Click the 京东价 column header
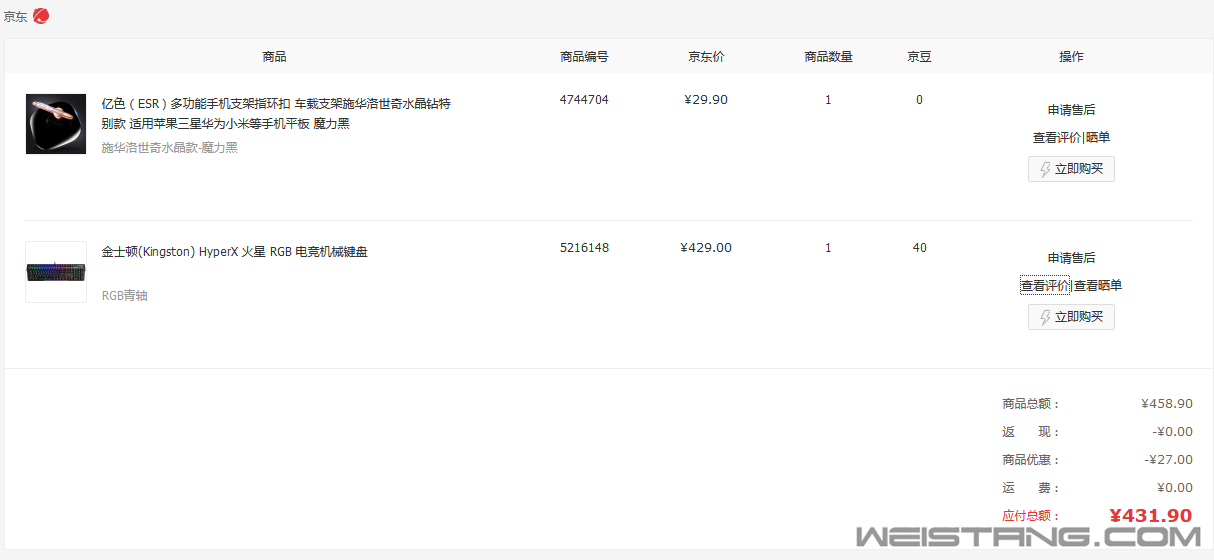The image size is (1214, 560). [x=706, y=57]
